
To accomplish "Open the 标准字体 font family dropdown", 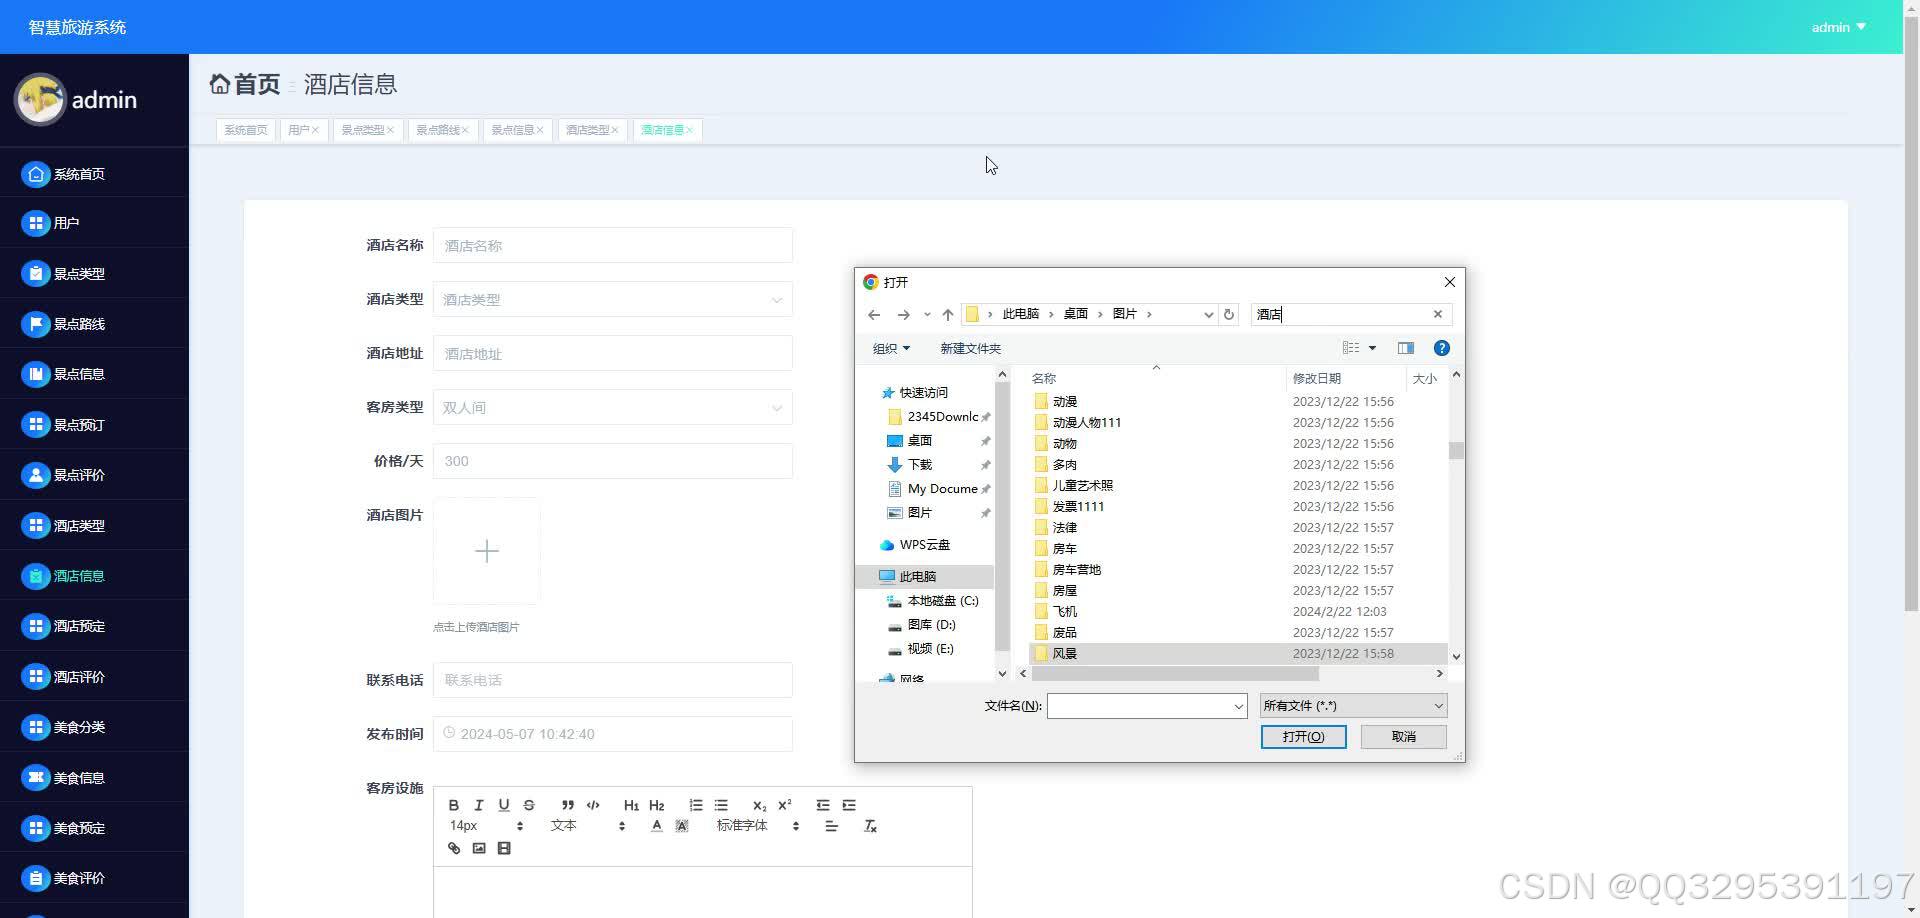I will coord(758,826).
